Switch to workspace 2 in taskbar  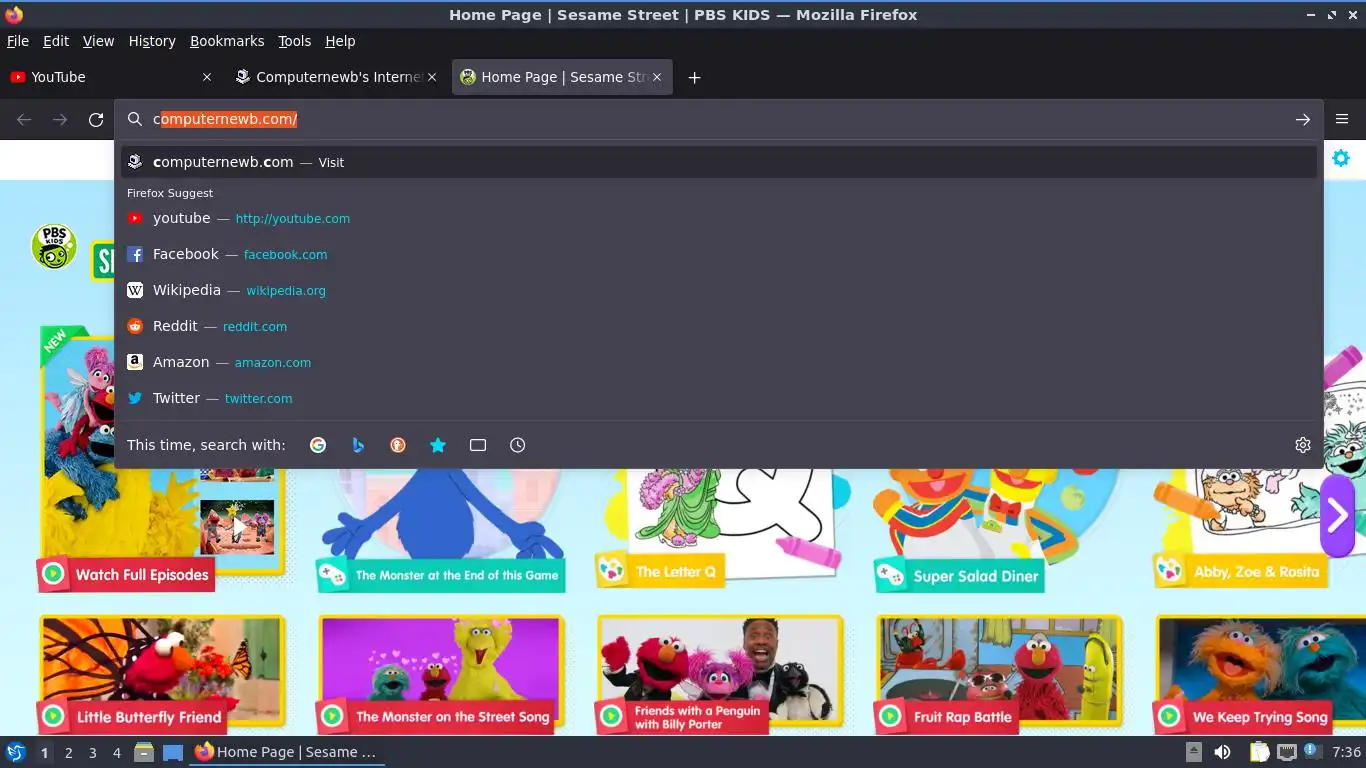pyautogui.click(x=68, y=752)
